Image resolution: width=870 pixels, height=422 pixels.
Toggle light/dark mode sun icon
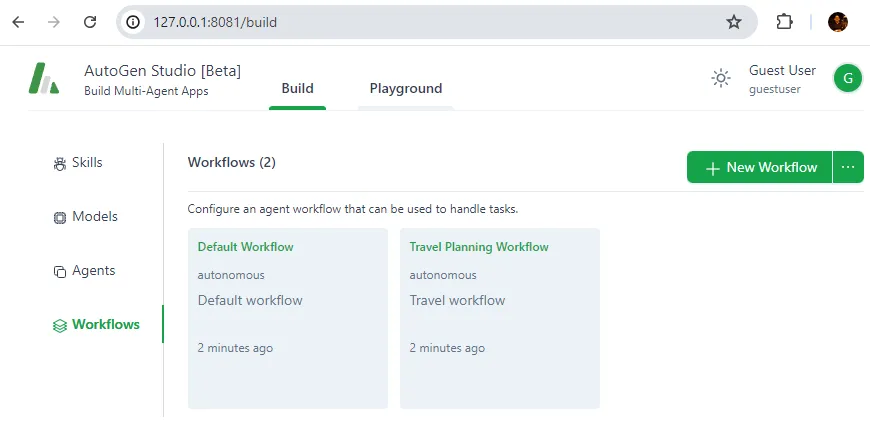click(720, 78)
